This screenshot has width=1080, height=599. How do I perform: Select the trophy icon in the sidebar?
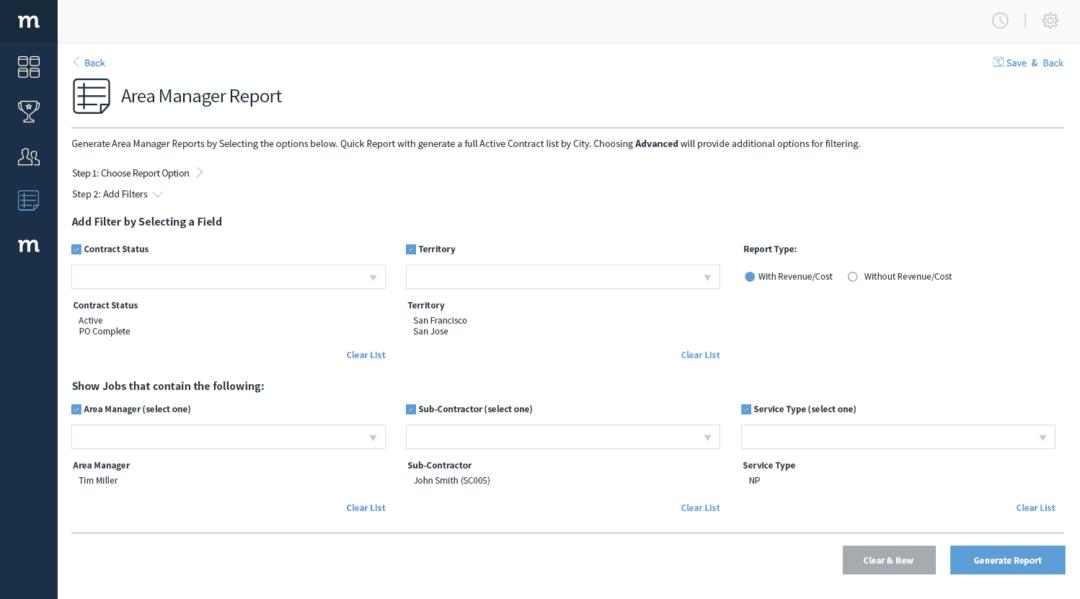pyautogui.click(x=28, y=111)
